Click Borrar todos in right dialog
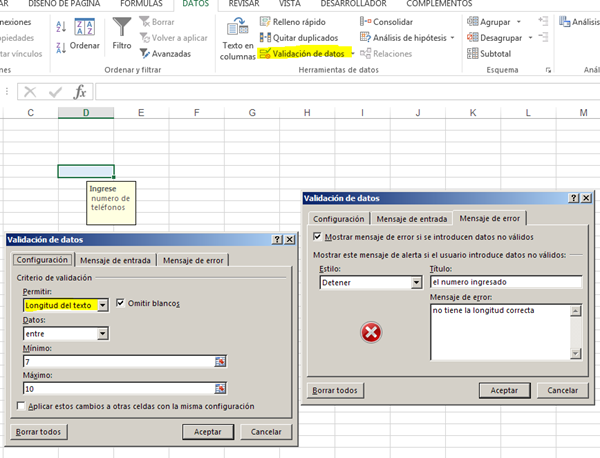The width and height of the screenshot is (600, 458). click(x=335, y=390)
